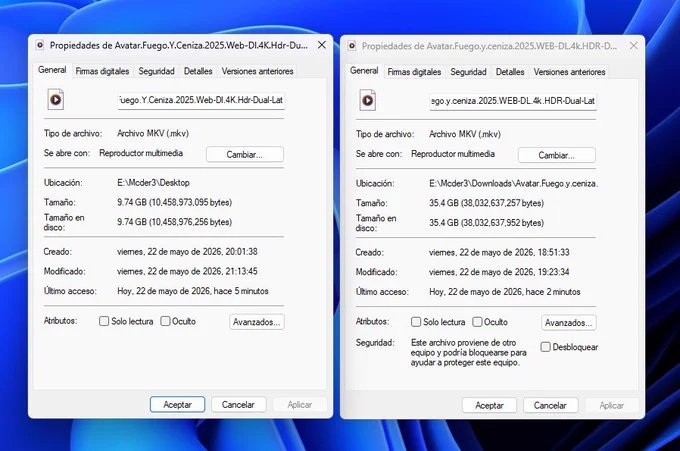Click size value 9.74 GB (10,458,973,095 bytes)
The image size is (680, 451).
click(x=174, y=203)
